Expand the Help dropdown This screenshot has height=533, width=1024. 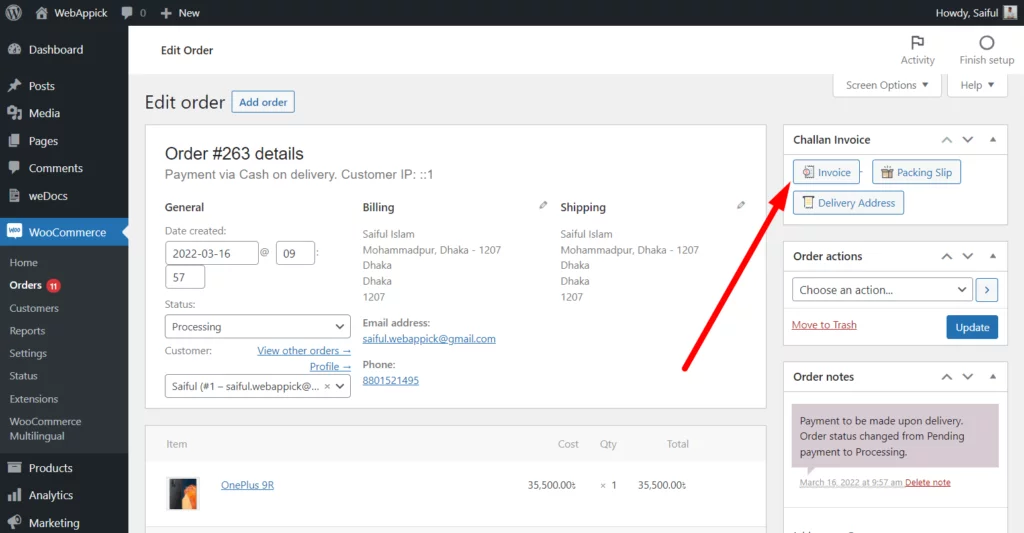click(x=977, y=85)
